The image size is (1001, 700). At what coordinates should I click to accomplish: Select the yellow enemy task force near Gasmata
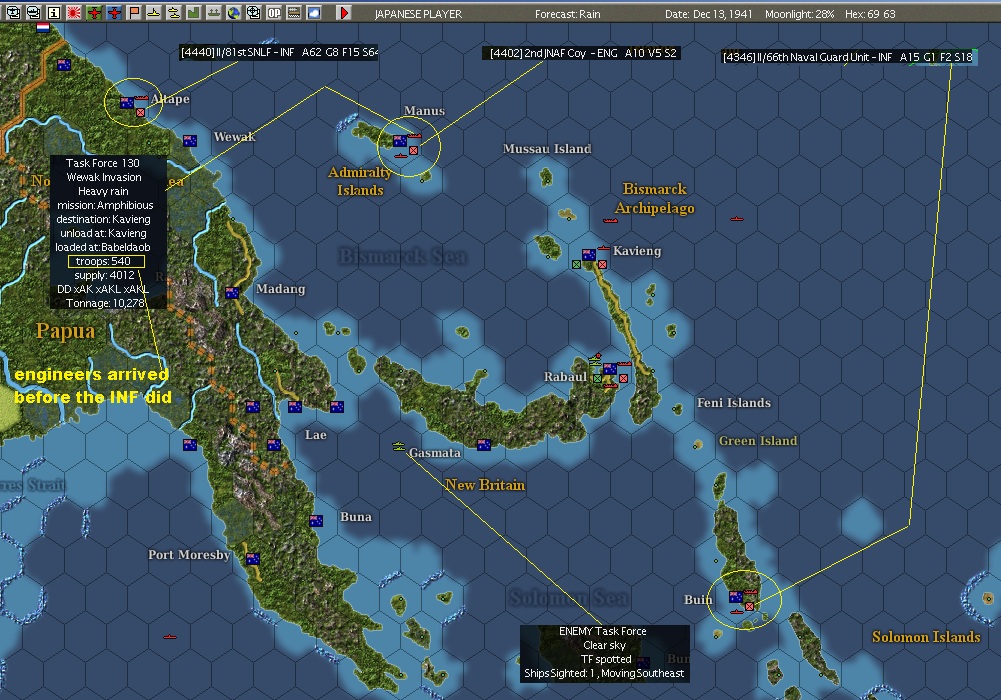399,447
